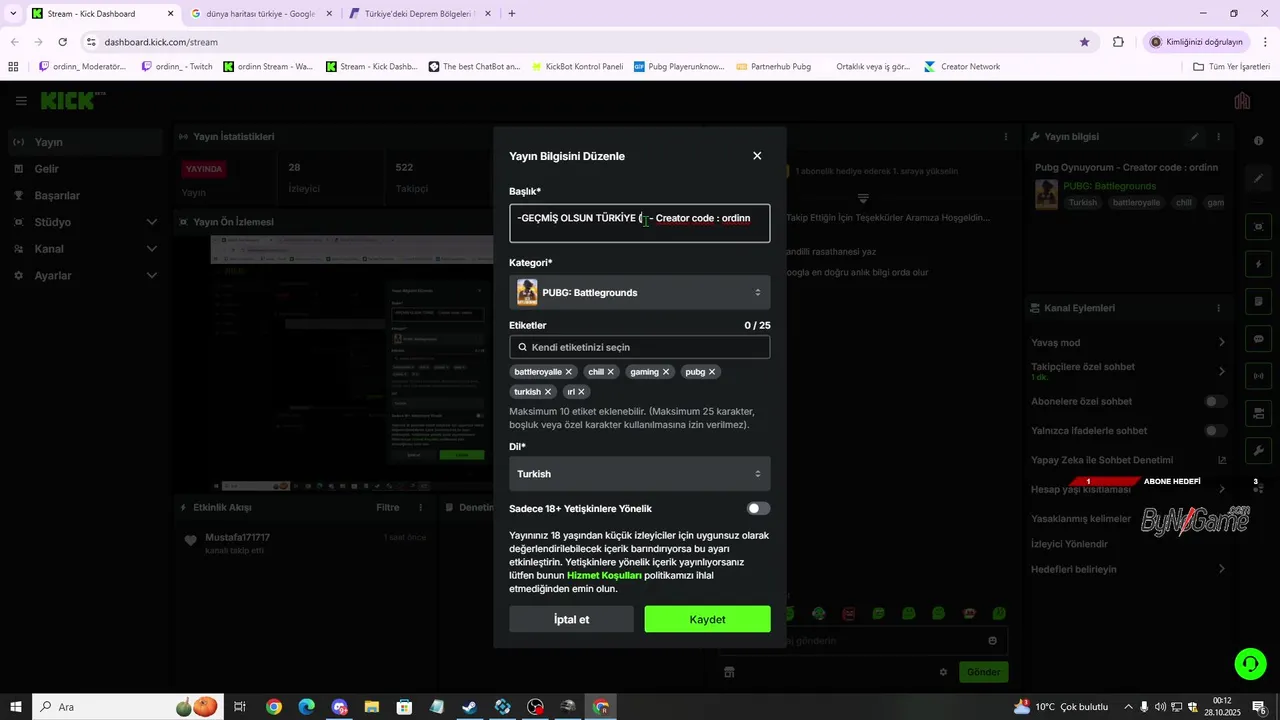Open the Creator Network bookmark
The width and height of the screenshot is (1280, 720).
pos(962,67)
